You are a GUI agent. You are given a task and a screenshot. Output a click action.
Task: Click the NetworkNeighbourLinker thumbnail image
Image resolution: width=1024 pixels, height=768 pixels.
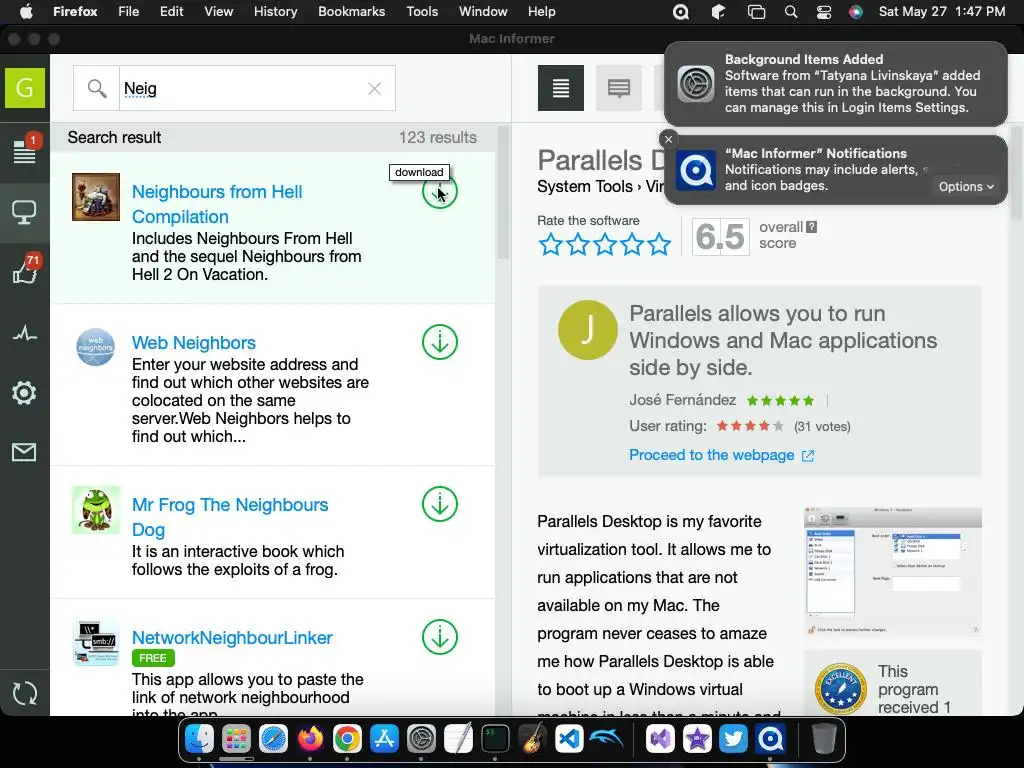point(96,643)
